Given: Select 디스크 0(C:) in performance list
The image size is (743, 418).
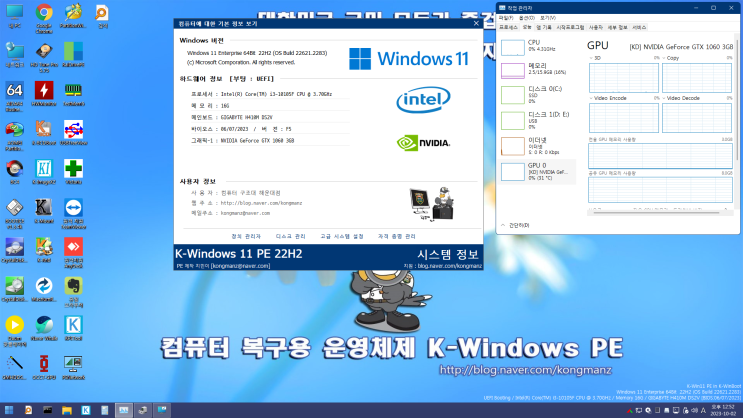Looking at the screenshot, I should [538, 95].
